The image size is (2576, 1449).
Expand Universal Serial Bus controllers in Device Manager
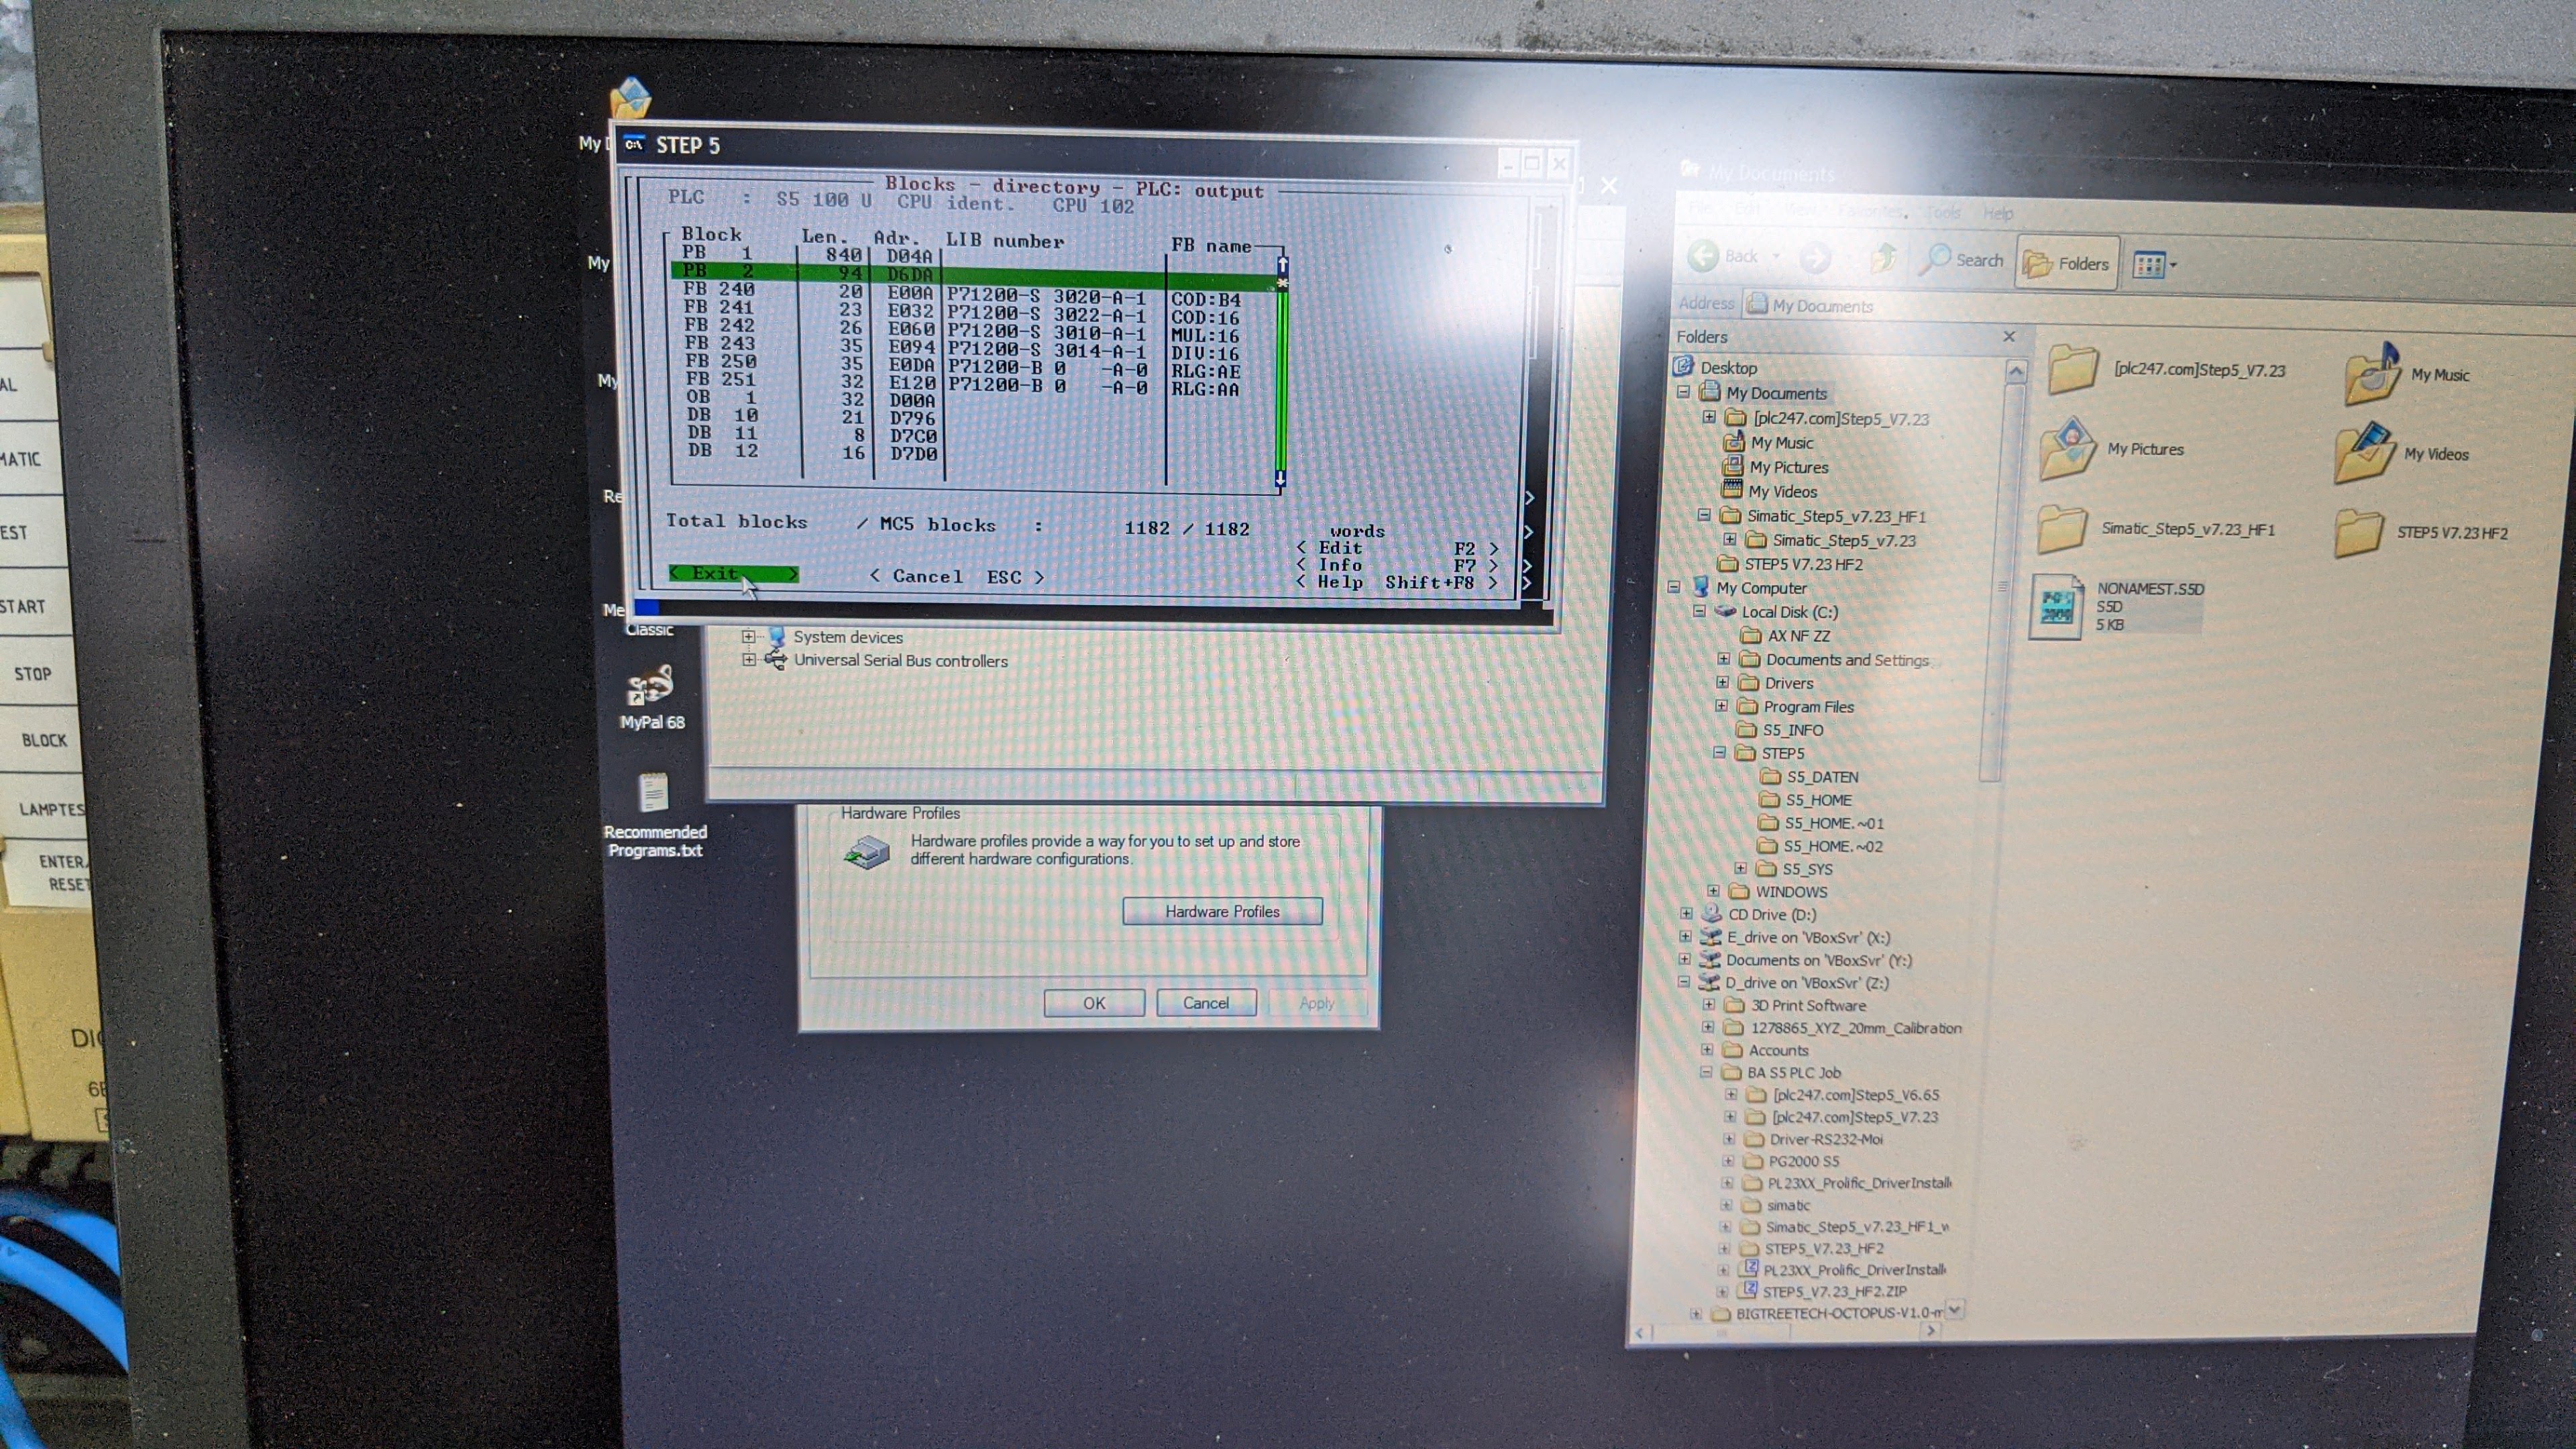[x=750, y=660]
